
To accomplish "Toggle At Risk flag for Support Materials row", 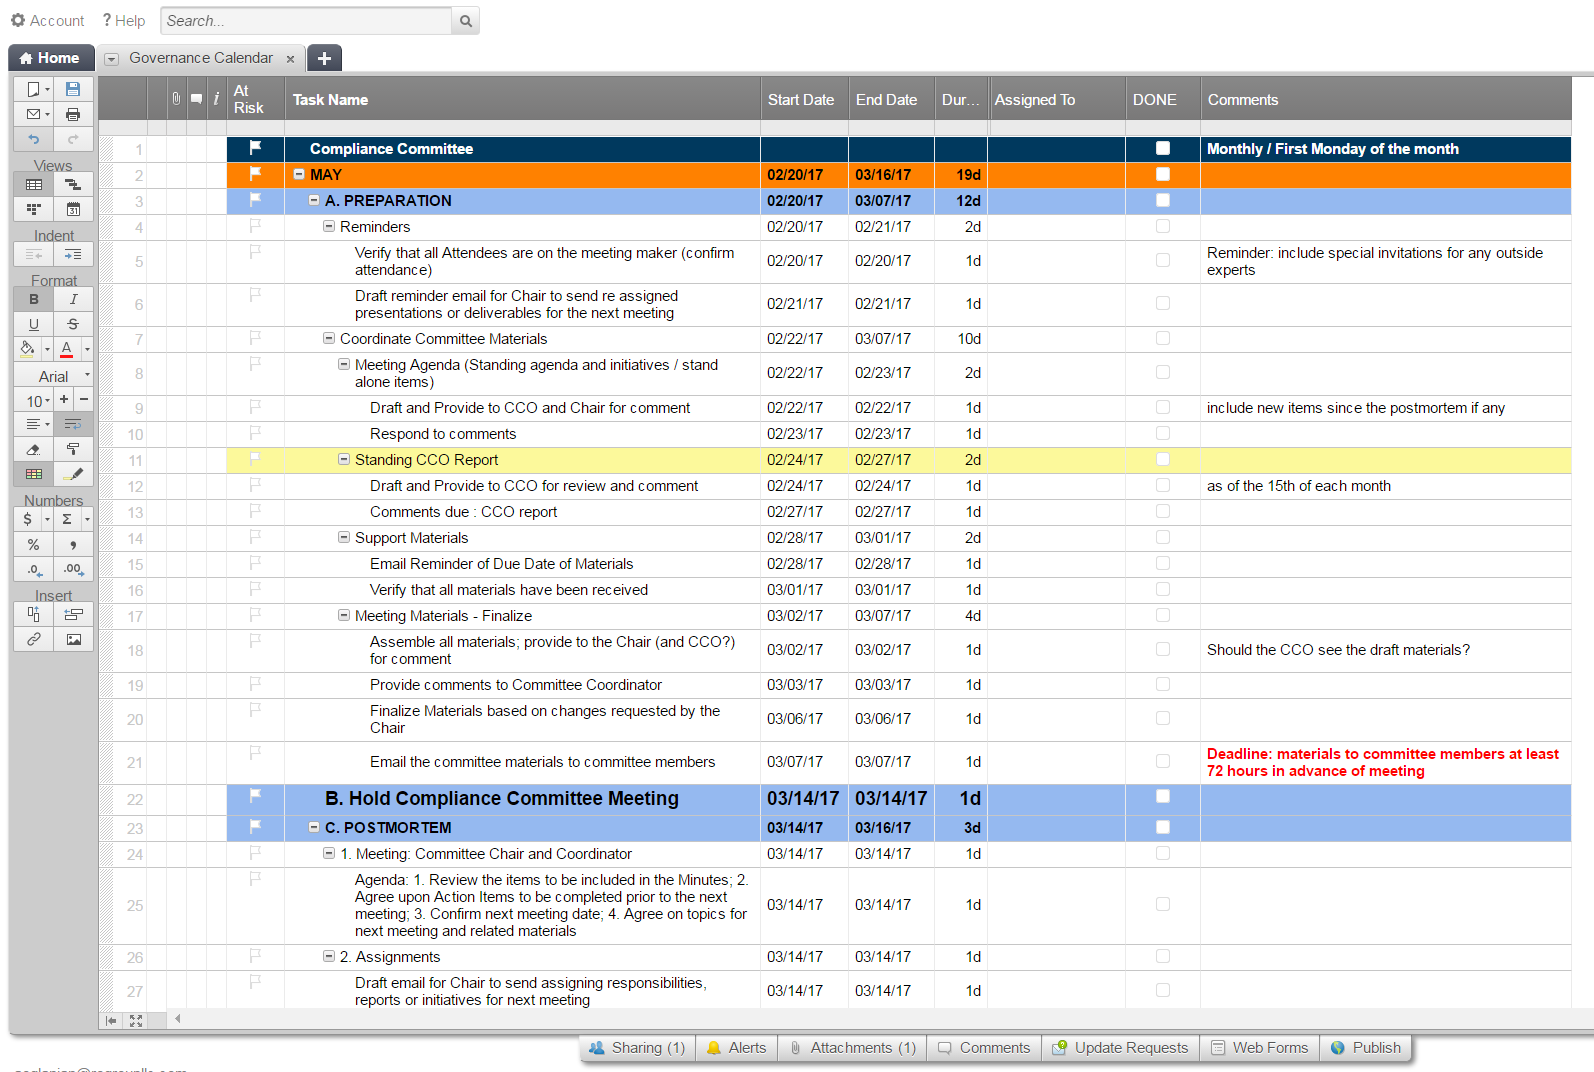I will point(255,536).
